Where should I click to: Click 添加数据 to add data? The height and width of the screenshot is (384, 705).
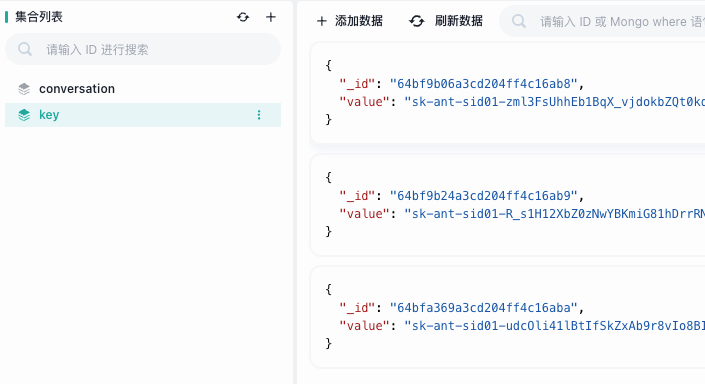[350, 21]
